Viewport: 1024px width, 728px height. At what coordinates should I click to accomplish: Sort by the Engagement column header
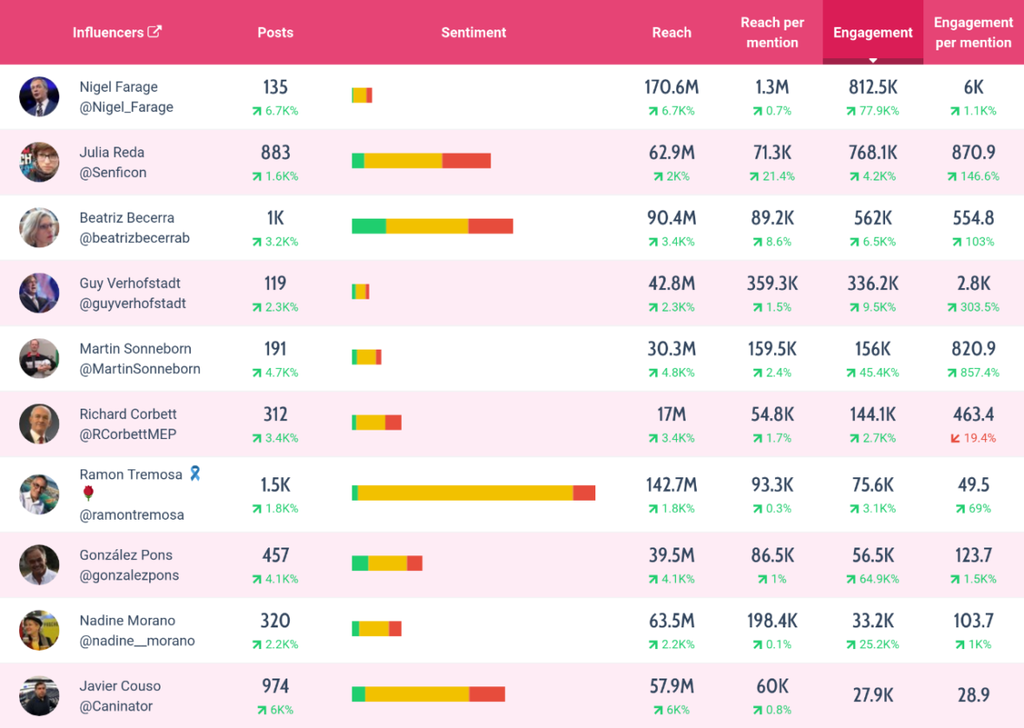click(x=872, y=32)
